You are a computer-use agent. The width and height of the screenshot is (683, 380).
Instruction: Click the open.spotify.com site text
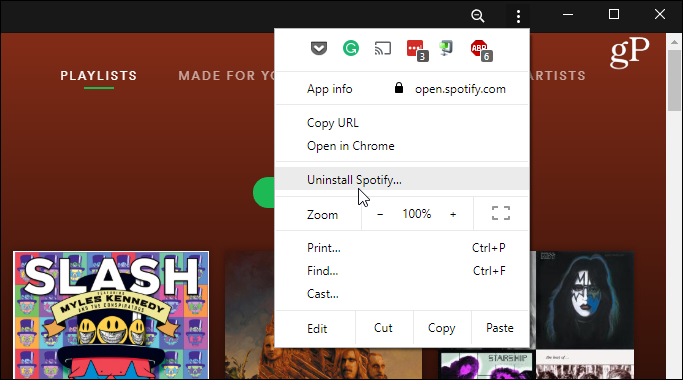[460, 89]
